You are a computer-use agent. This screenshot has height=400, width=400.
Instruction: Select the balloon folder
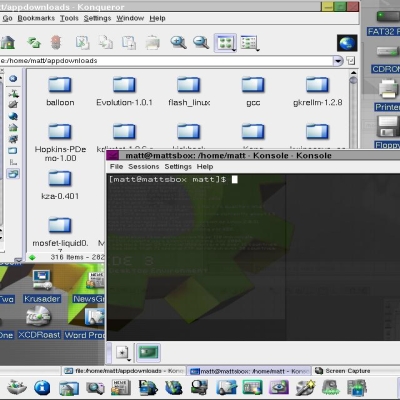(60, 92)
